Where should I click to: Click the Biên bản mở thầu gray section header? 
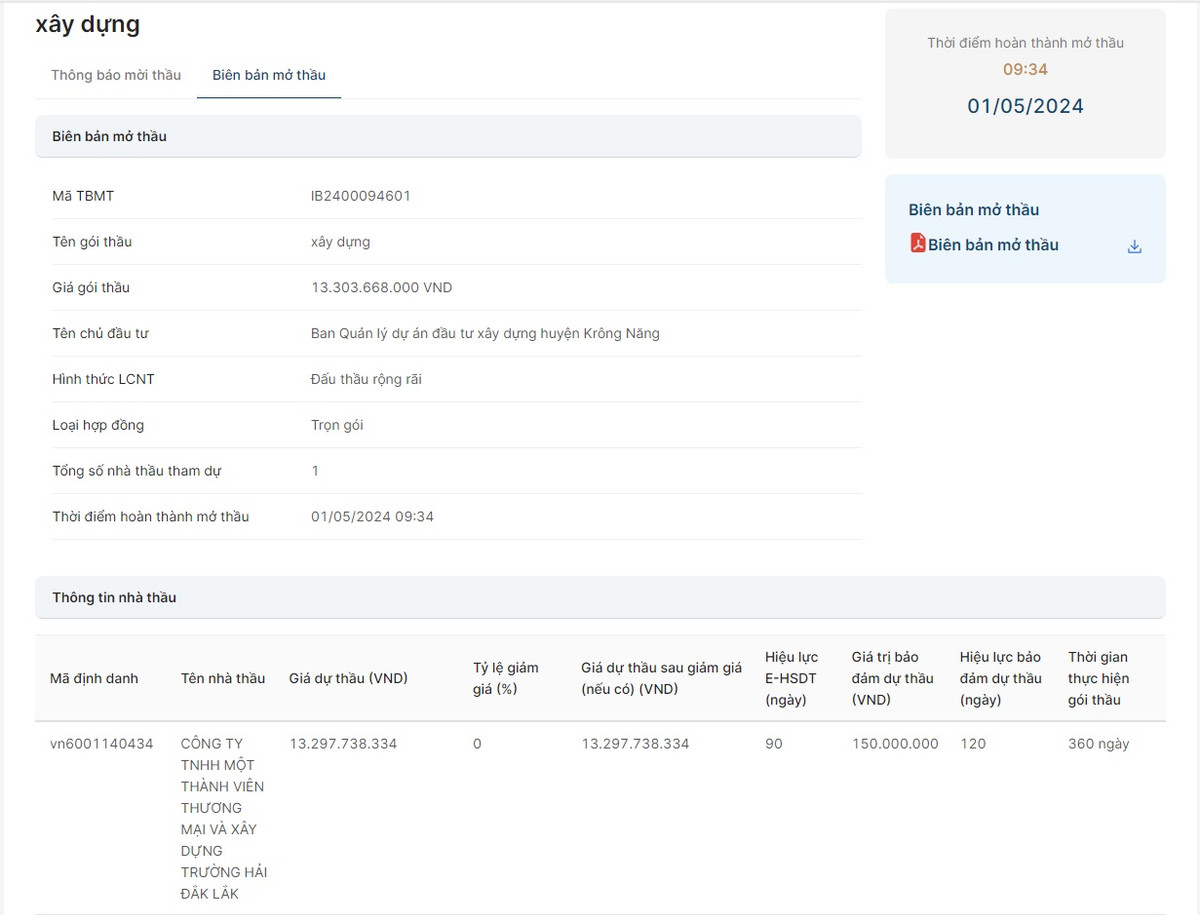pos(110,136)
